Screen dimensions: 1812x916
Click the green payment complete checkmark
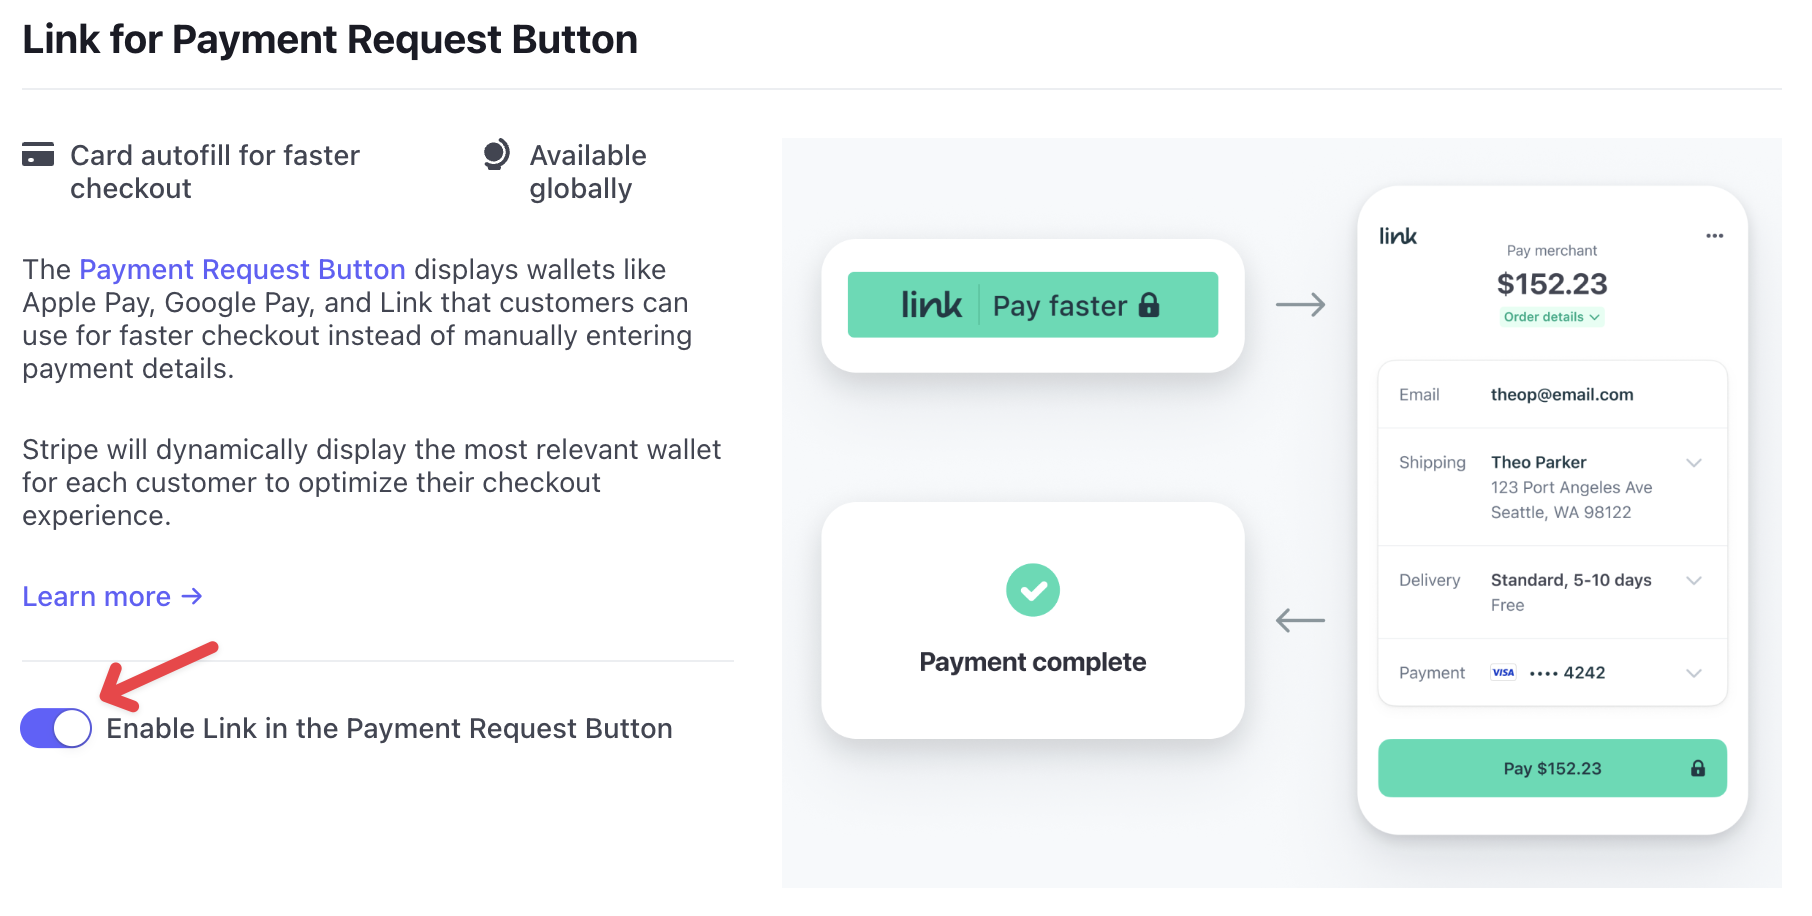coord(1032,590)
